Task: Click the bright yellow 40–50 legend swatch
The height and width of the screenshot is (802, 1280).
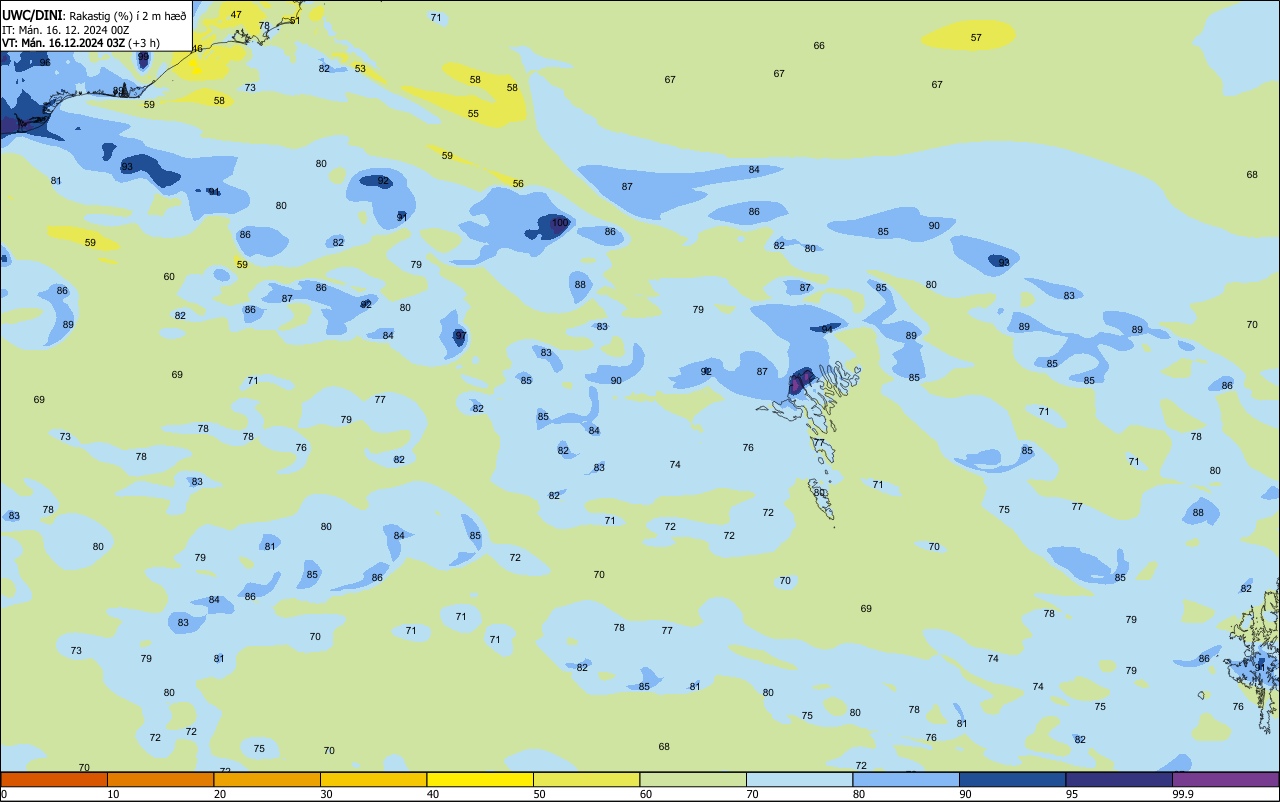Action: 480,779
